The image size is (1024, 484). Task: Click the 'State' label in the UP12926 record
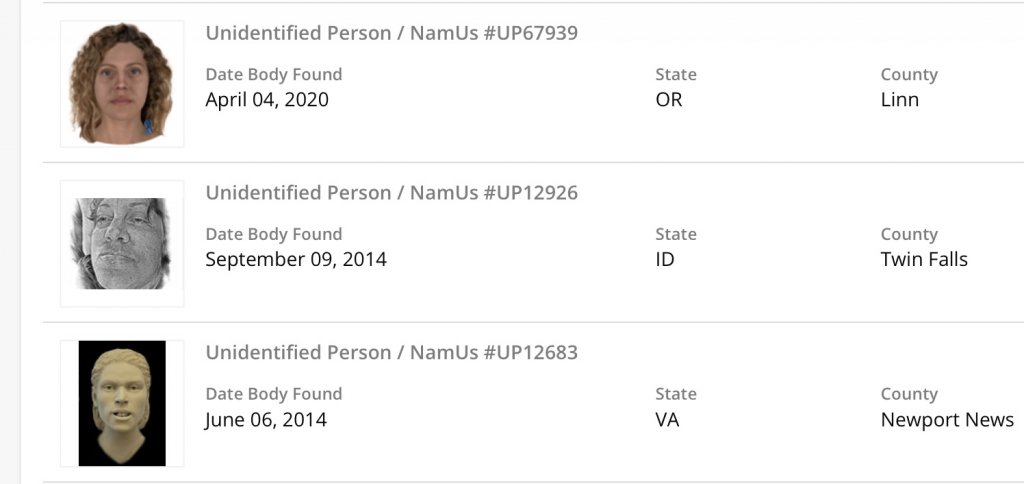coord(676,235)
